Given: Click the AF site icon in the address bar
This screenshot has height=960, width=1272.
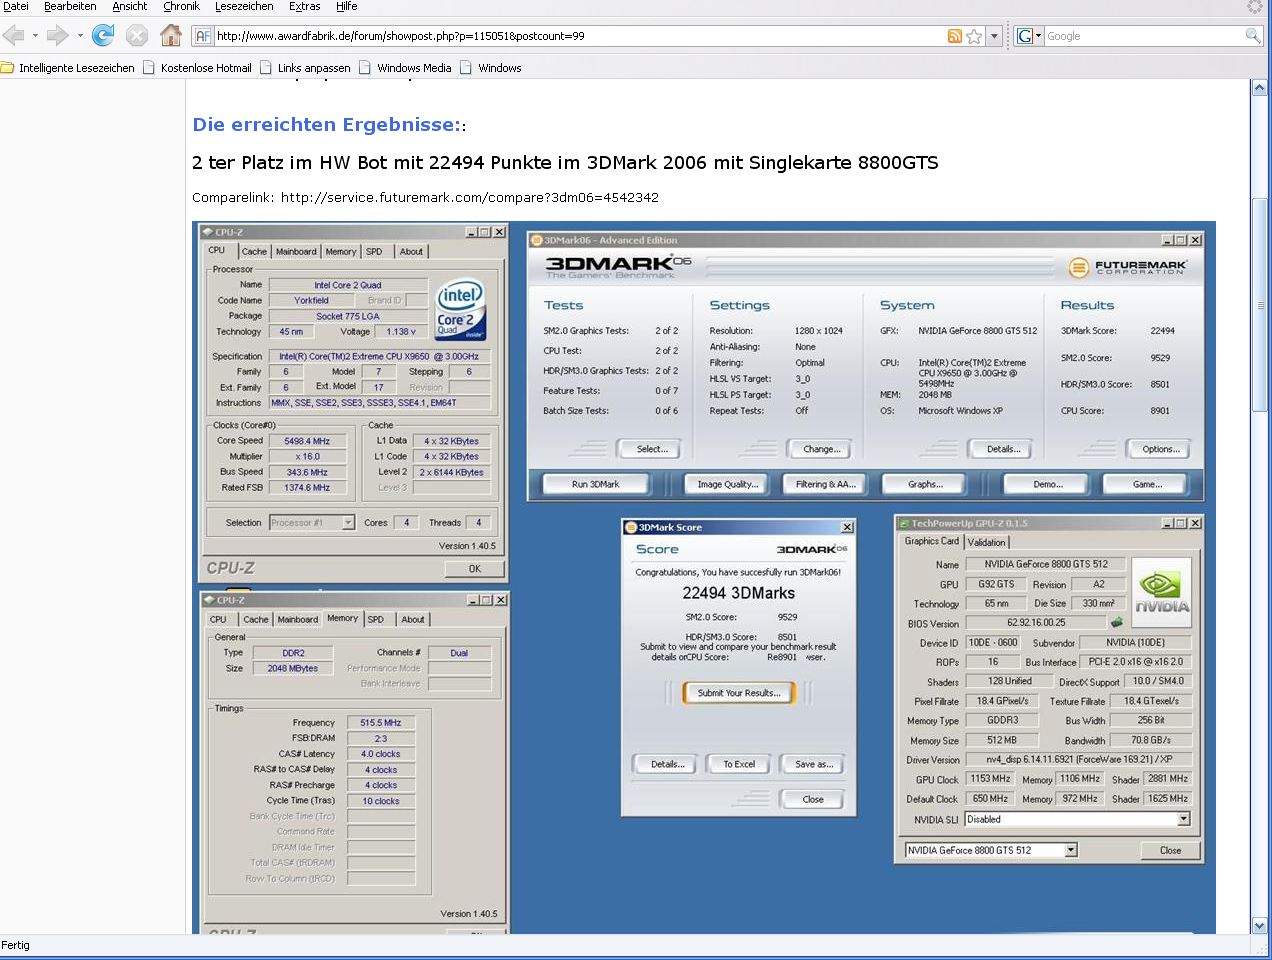Looking at the screenshot, I should pyautogui.click(x=203, y=36).
